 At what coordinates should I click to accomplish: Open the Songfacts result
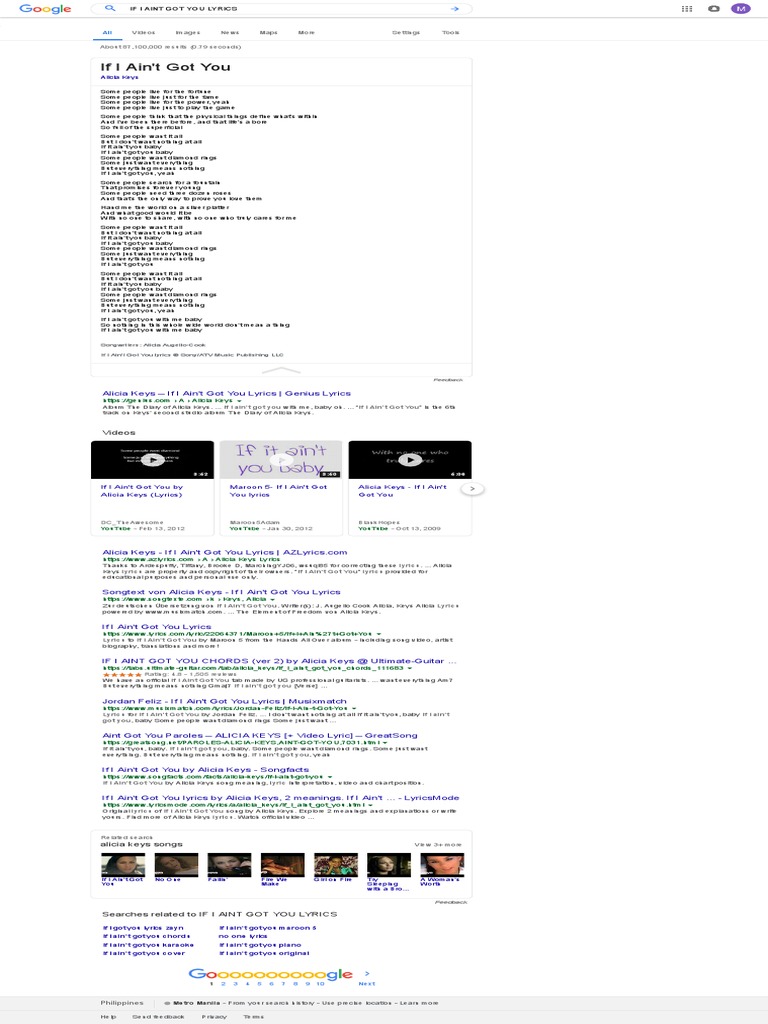(205, 769)
